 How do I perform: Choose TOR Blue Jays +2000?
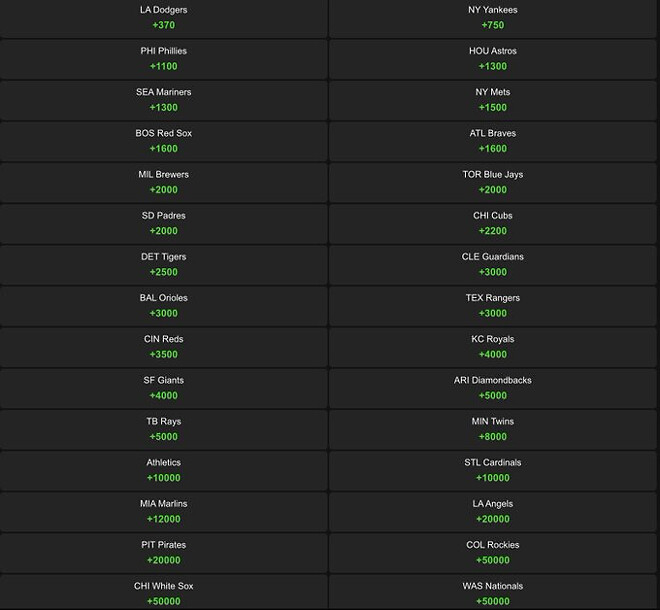click(493, 182)
